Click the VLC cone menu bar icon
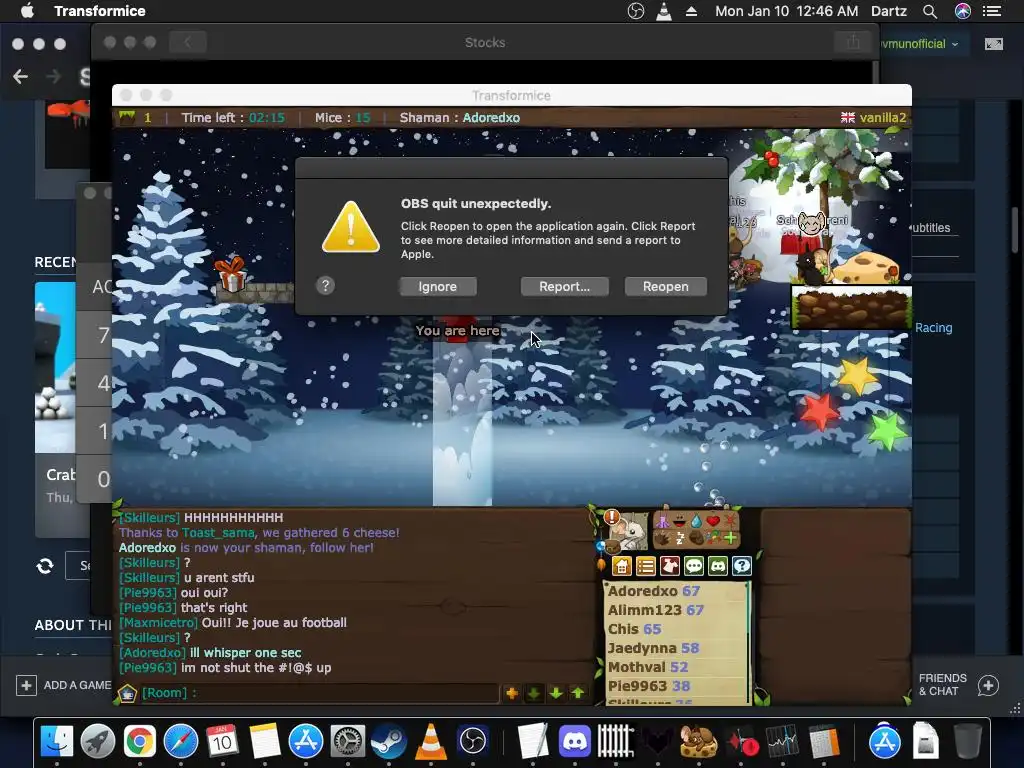The width and height of the screenshot is (1024, 768). tap(664, 11)
